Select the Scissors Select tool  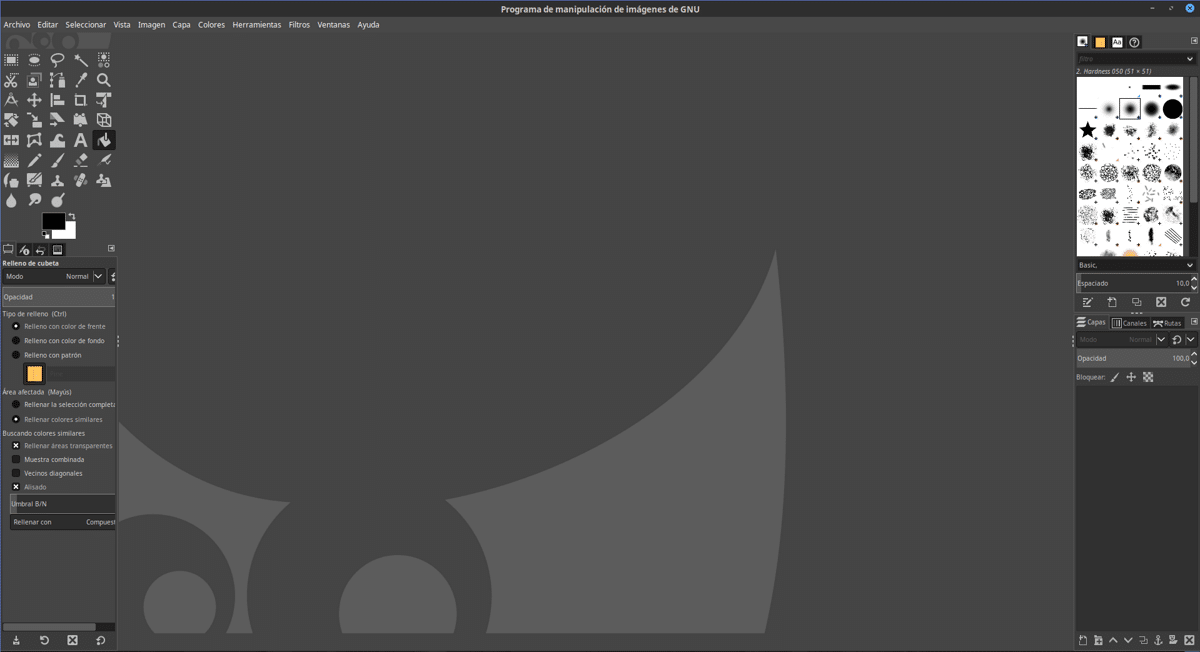11,80
